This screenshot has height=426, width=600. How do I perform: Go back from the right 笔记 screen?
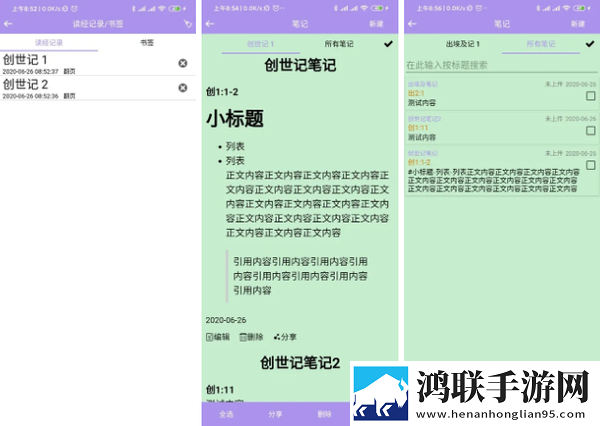(412, 24)
